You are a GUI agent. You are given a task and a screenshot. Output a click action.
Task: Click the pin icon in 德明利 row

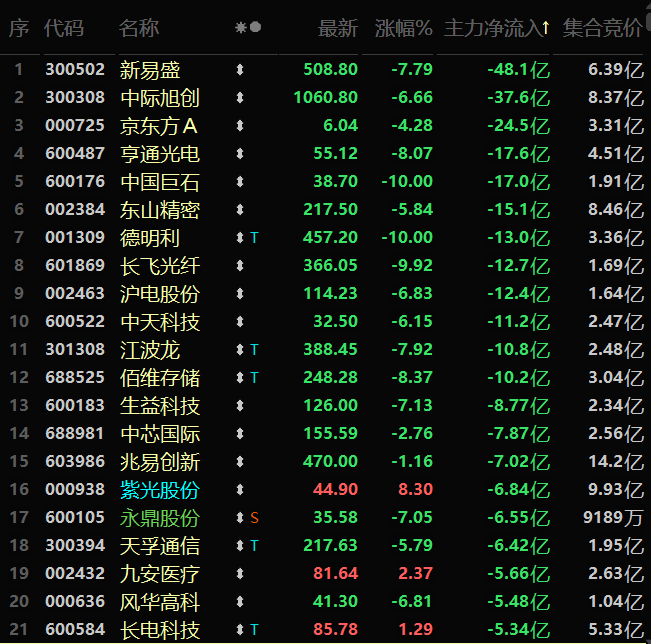(x=240, y=238)
